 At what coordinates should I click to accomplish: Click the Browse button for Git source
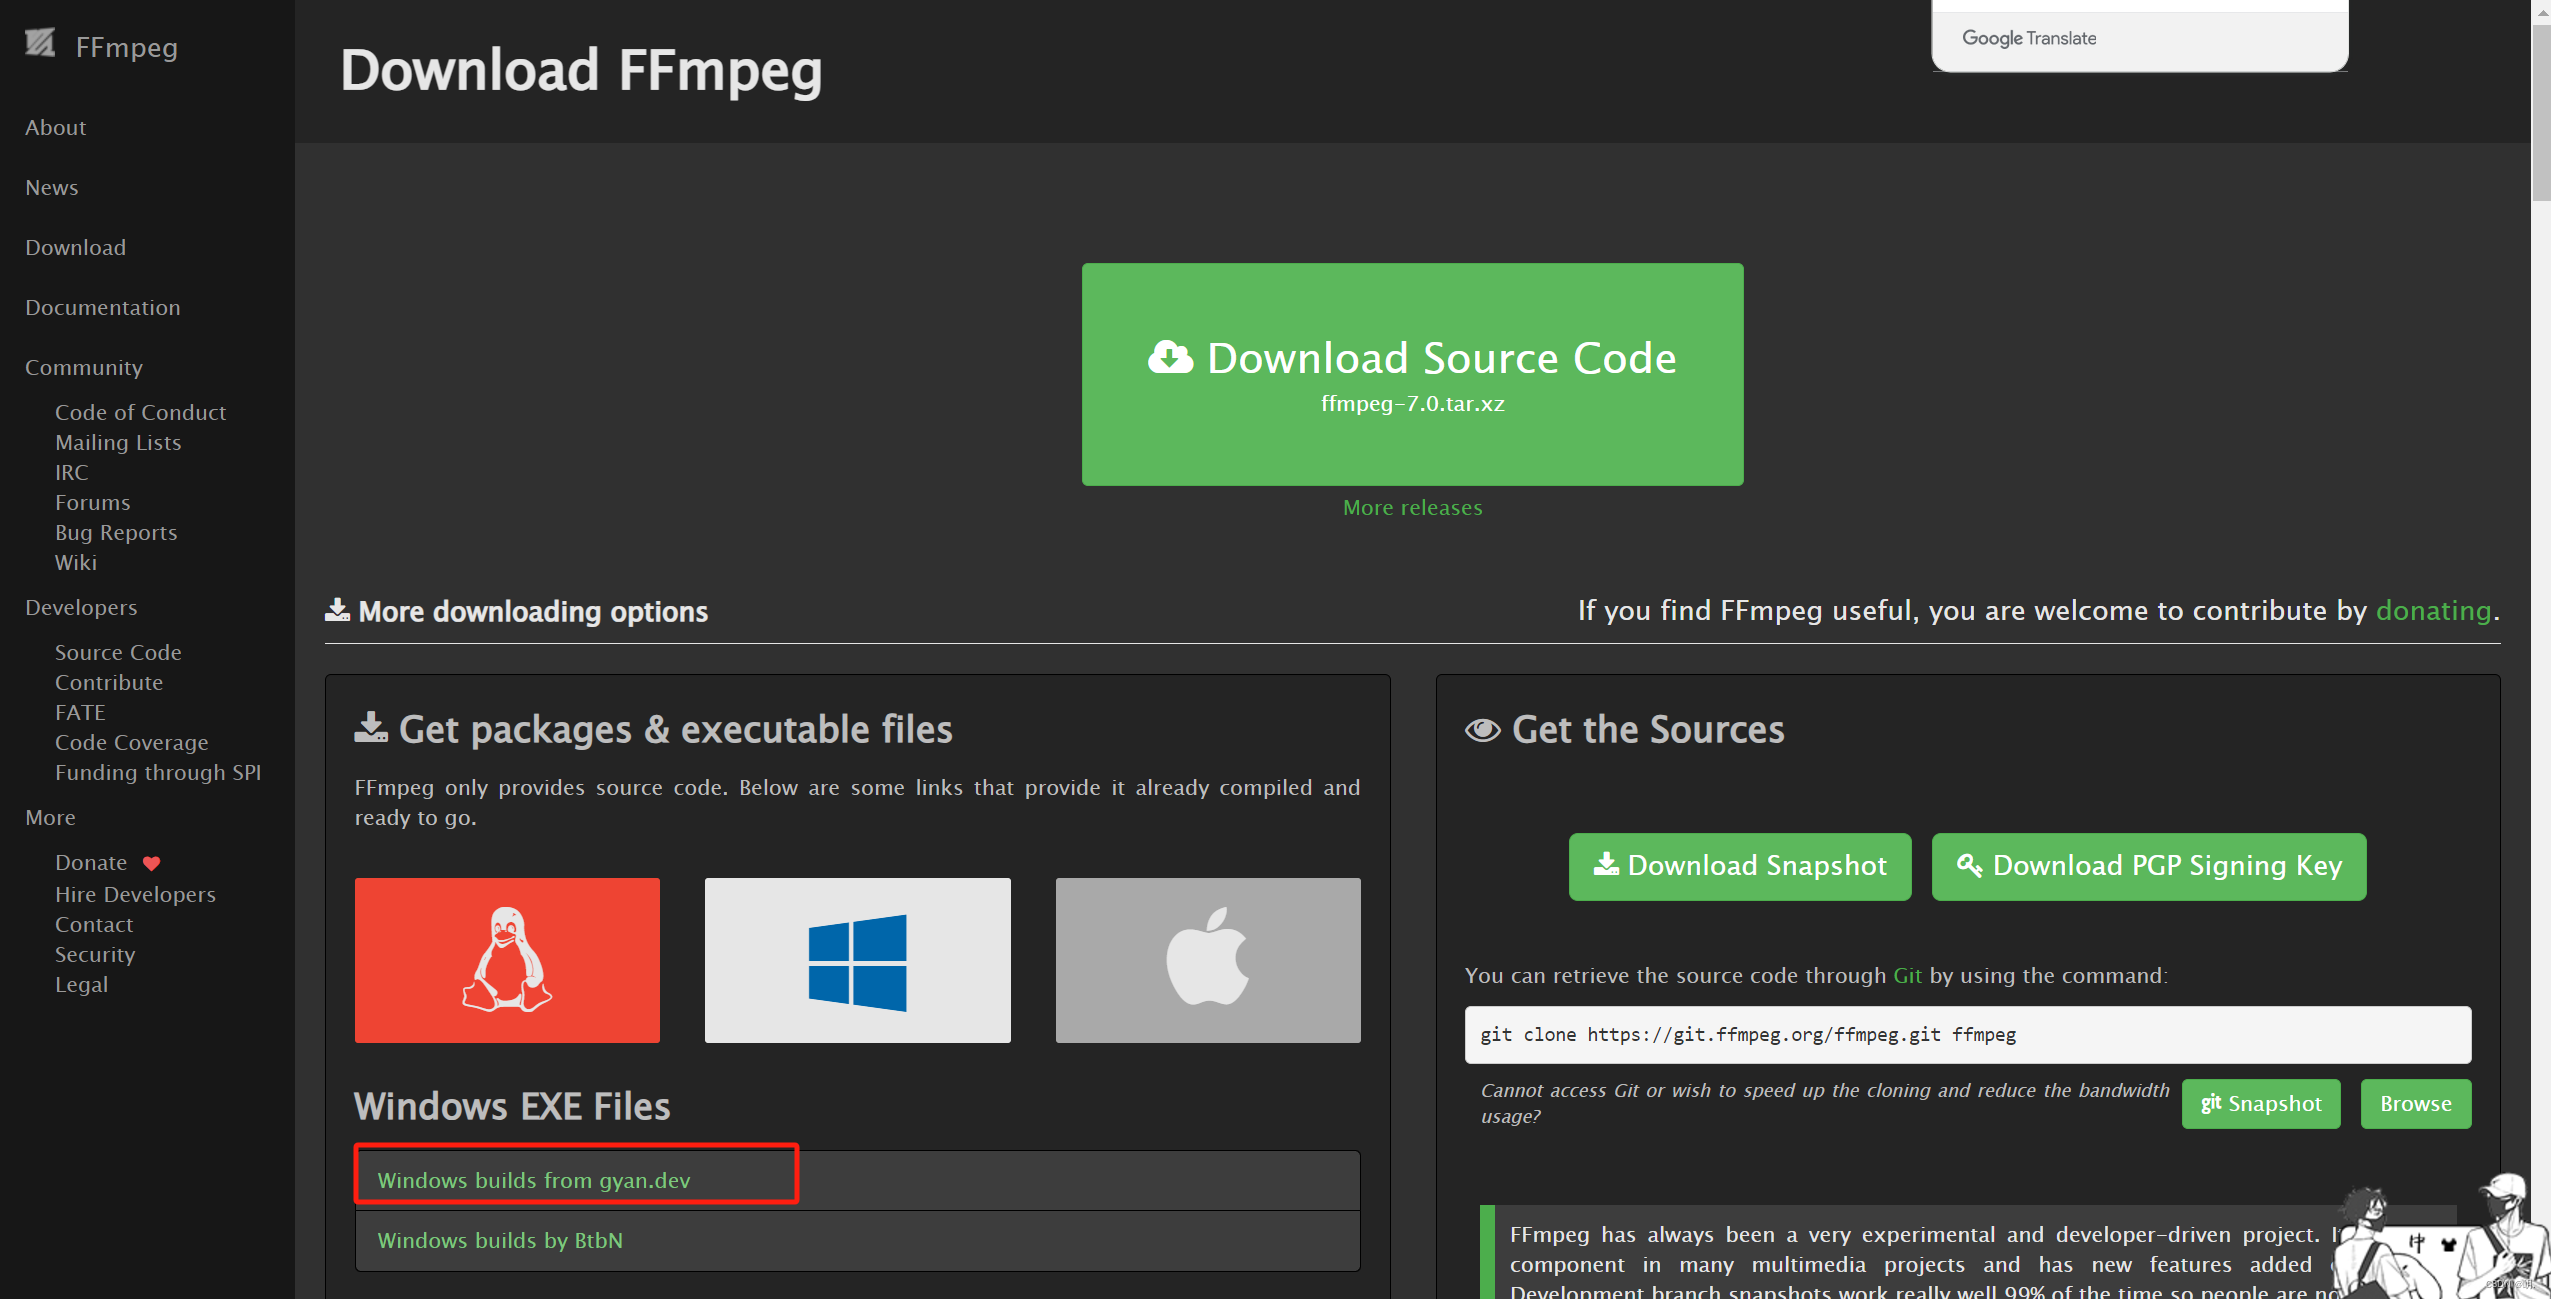pos(2414,1103)
